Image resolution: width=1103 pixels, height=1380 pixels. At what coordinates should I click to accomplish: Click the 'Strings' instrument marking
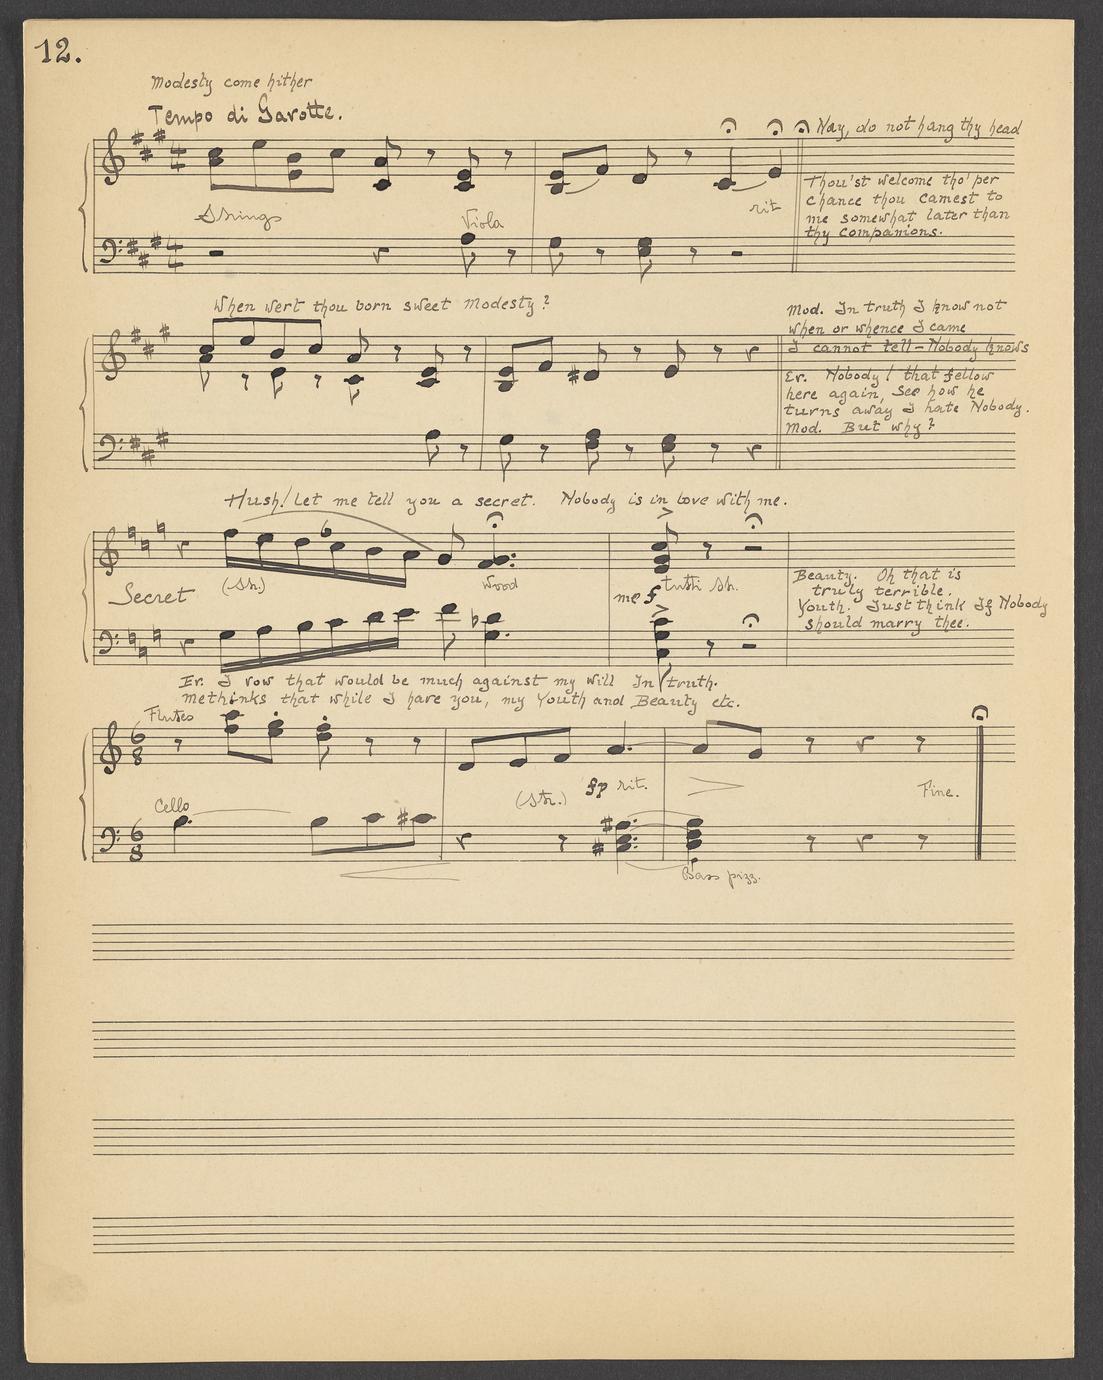click(238, 215)
